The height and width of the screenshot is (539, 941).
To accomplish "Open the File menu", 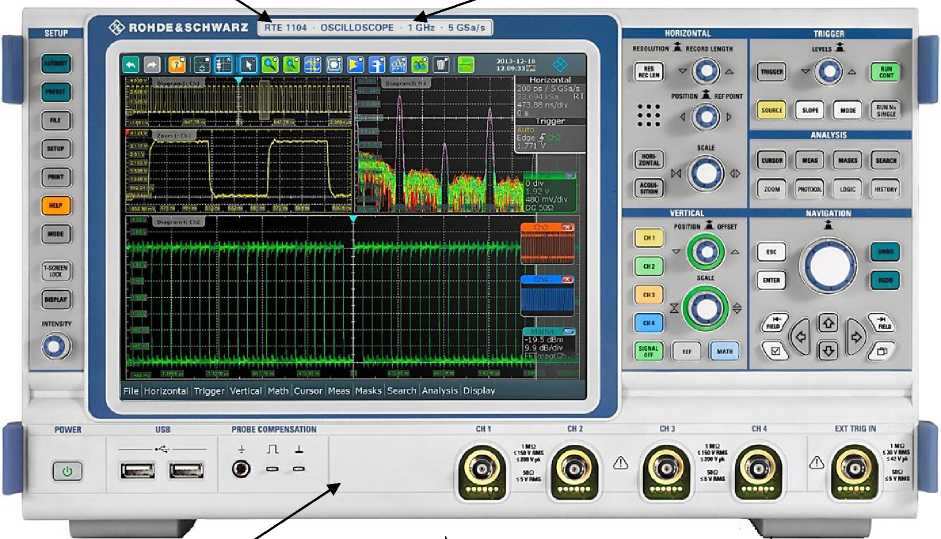I will 130,391.
